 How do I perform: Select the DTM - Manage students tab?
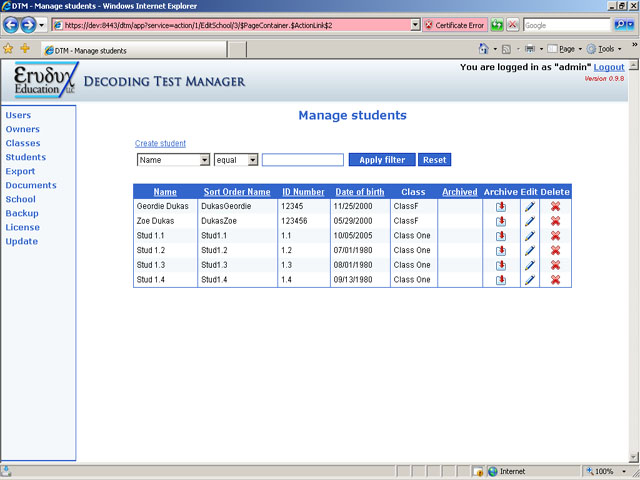click(134, 50)
